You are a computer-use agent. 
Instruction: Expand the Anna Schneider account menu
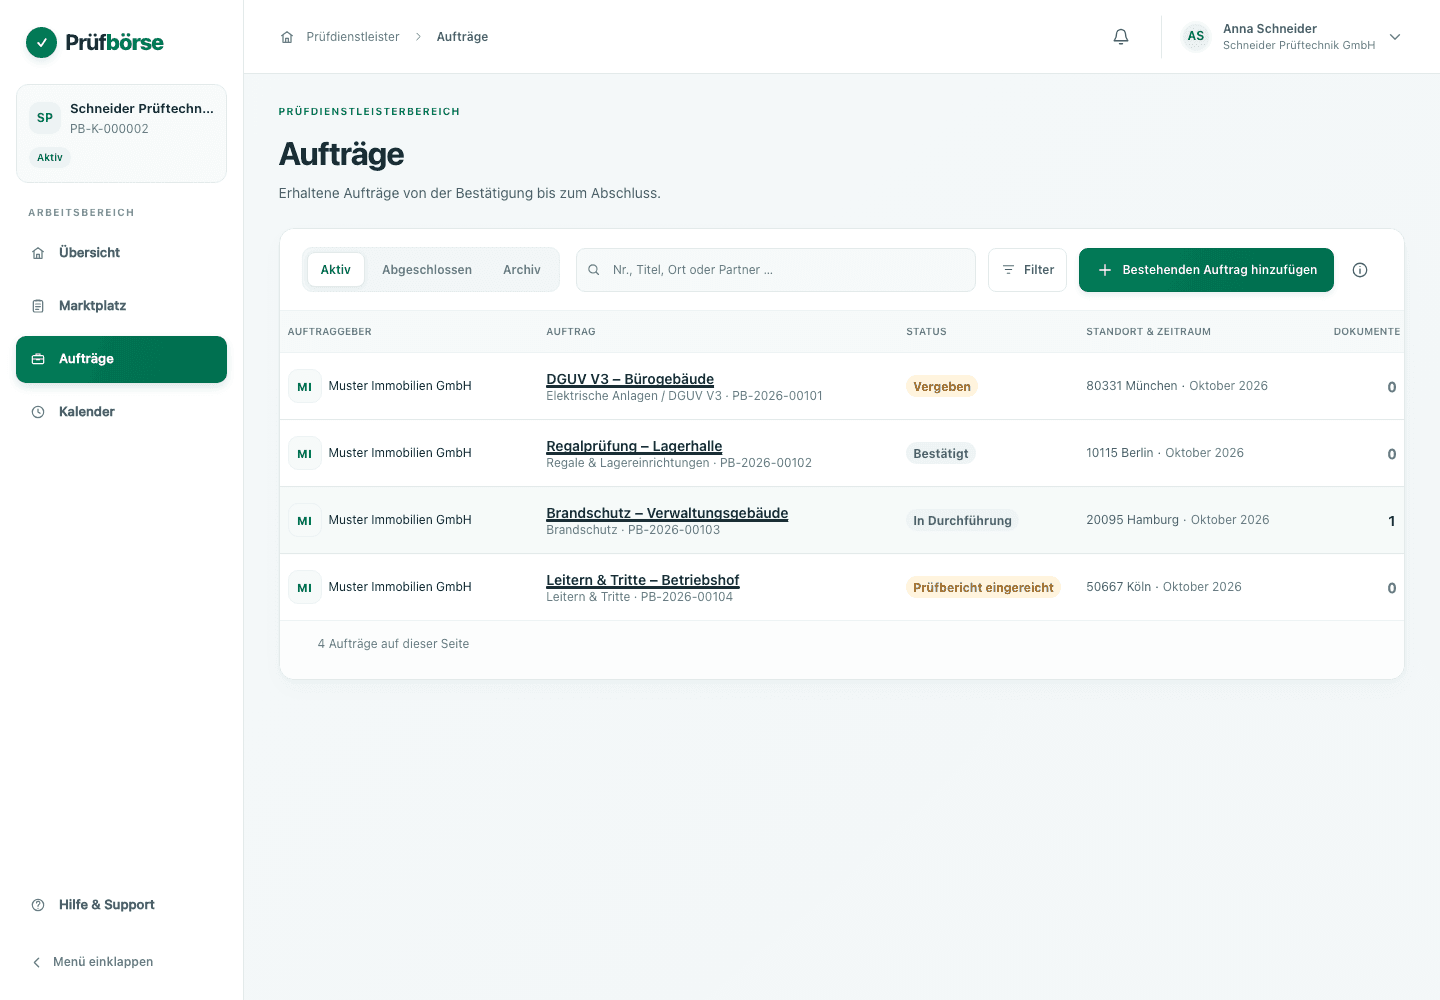click(1395, 37)
